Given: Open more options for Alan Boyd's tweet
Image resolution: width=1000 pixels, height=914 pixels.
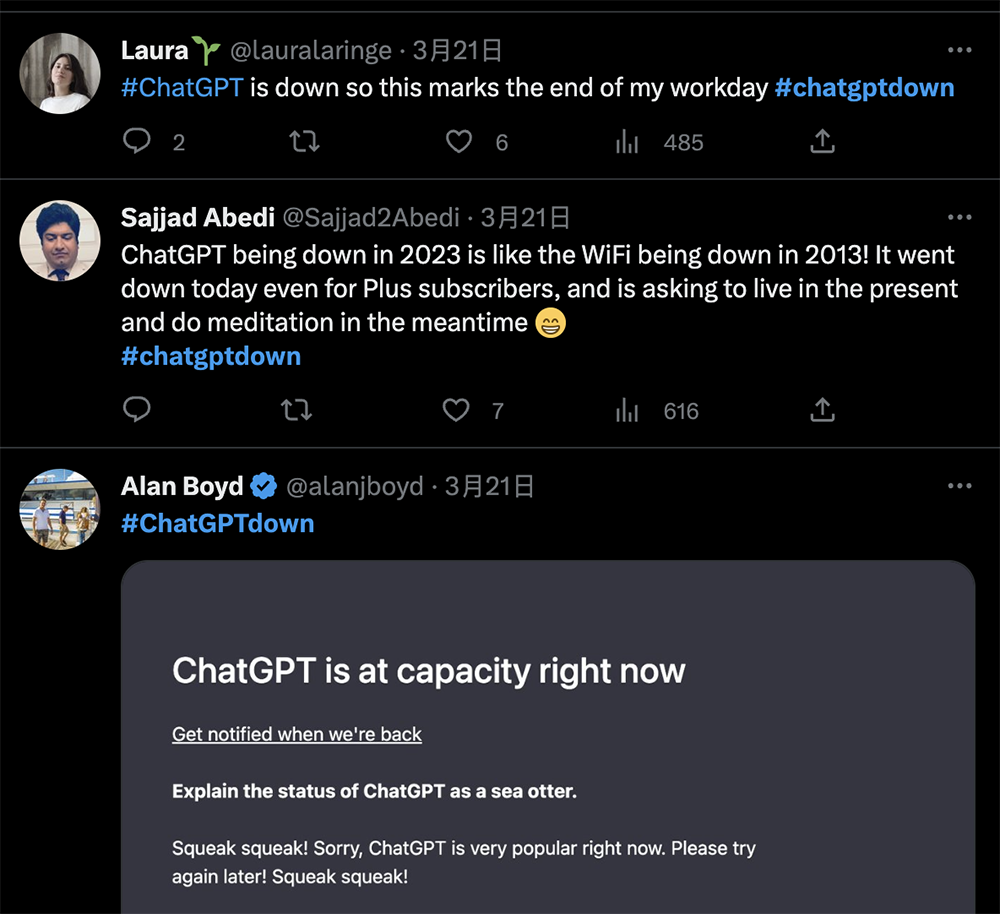Looking at the screenshot, I should pos(959,486).
